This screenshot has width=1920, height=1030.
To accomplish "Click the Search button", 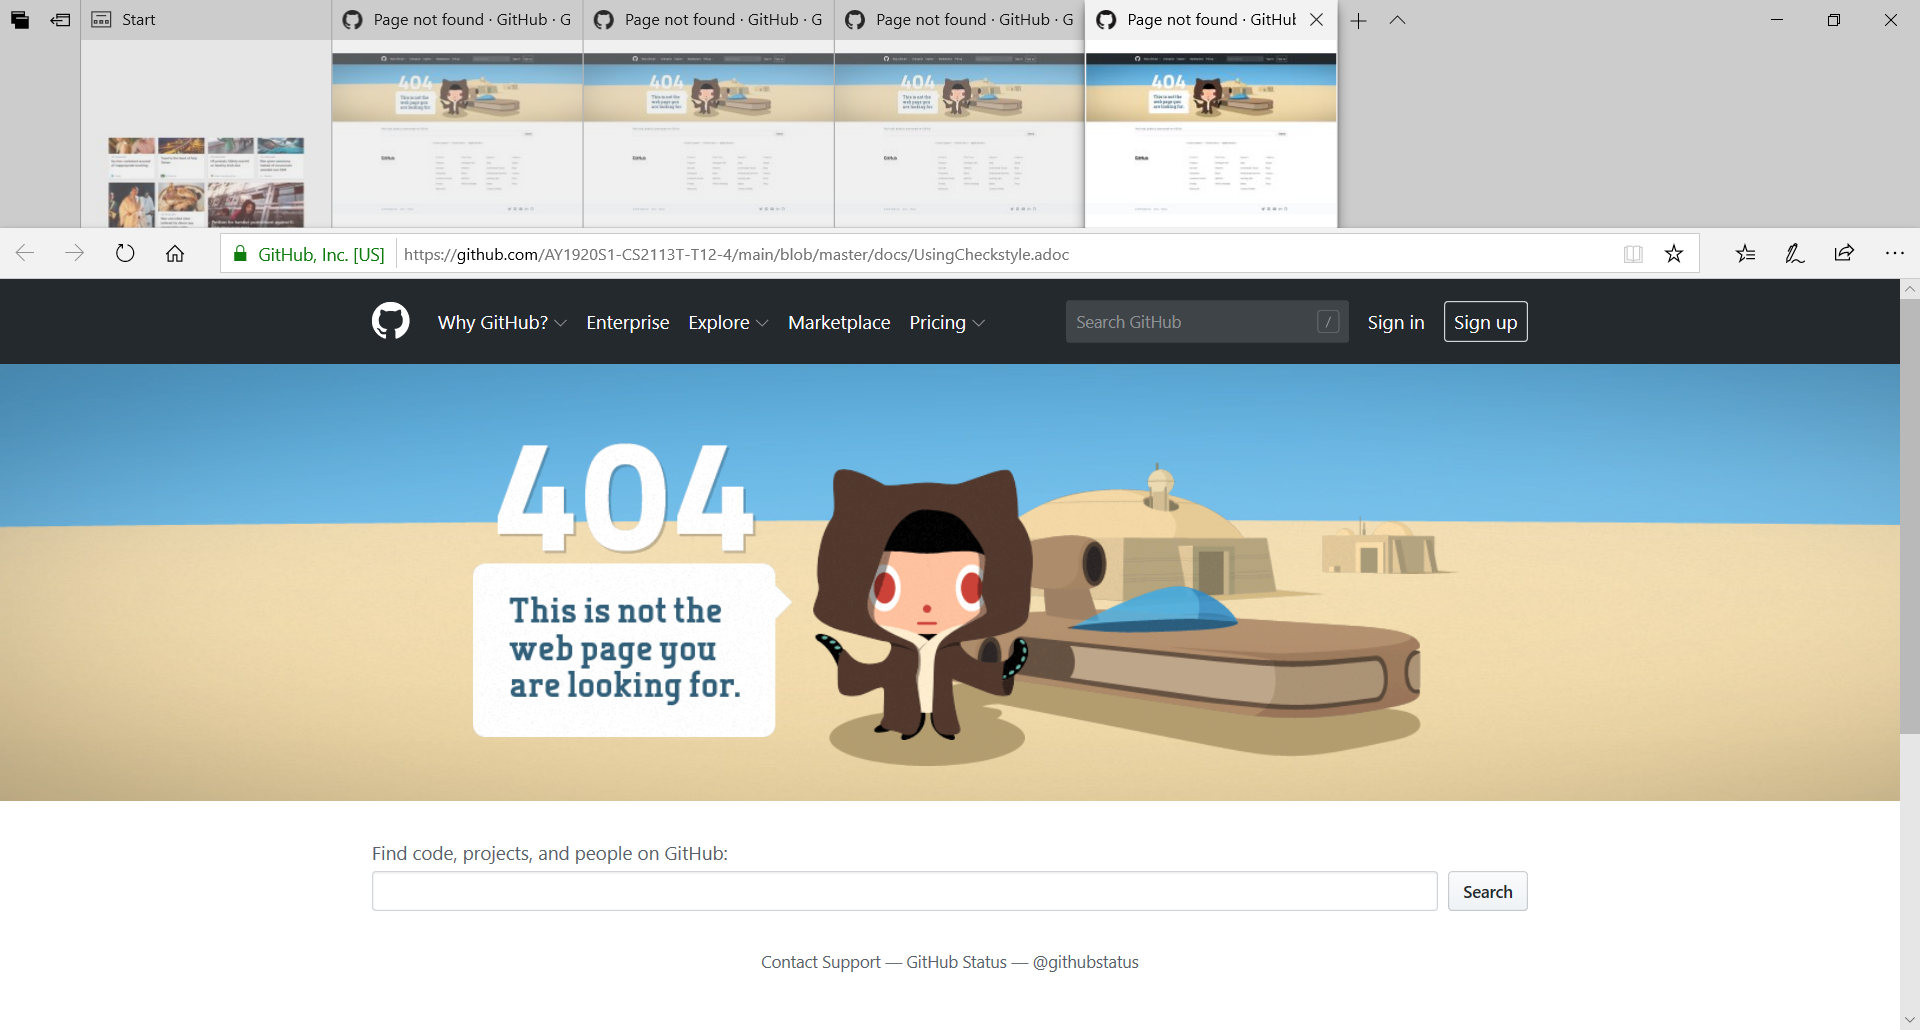I will tap(1488, 891).
